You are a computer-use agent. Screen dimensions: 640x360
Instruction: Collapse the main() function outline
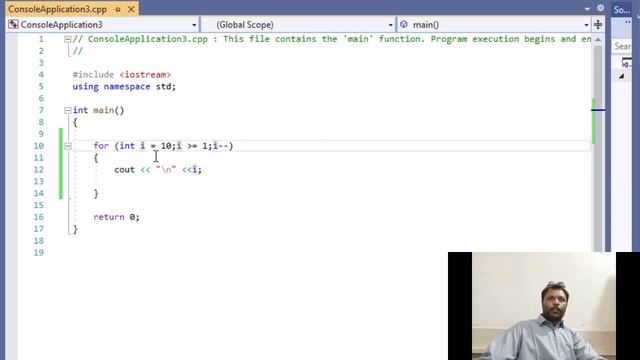[x=67, y=110]
